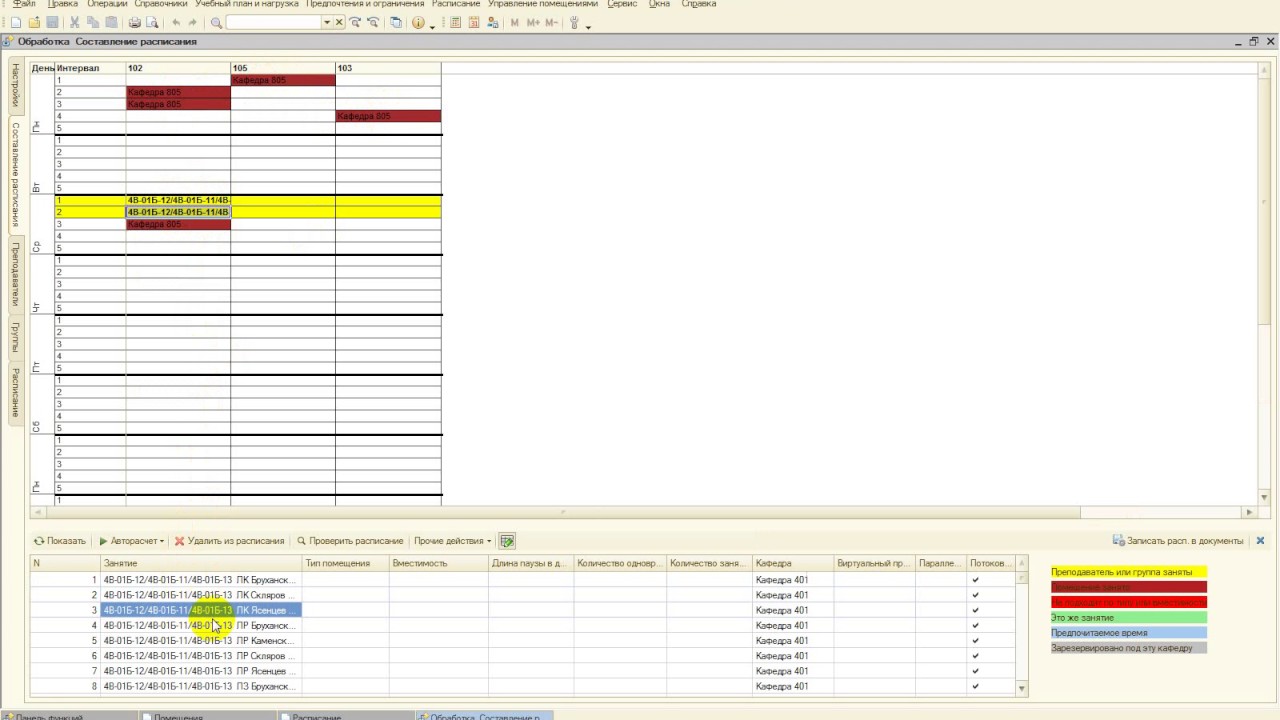
Task: Open the Управление помещениями menu
Action: [x=543, y=4]
